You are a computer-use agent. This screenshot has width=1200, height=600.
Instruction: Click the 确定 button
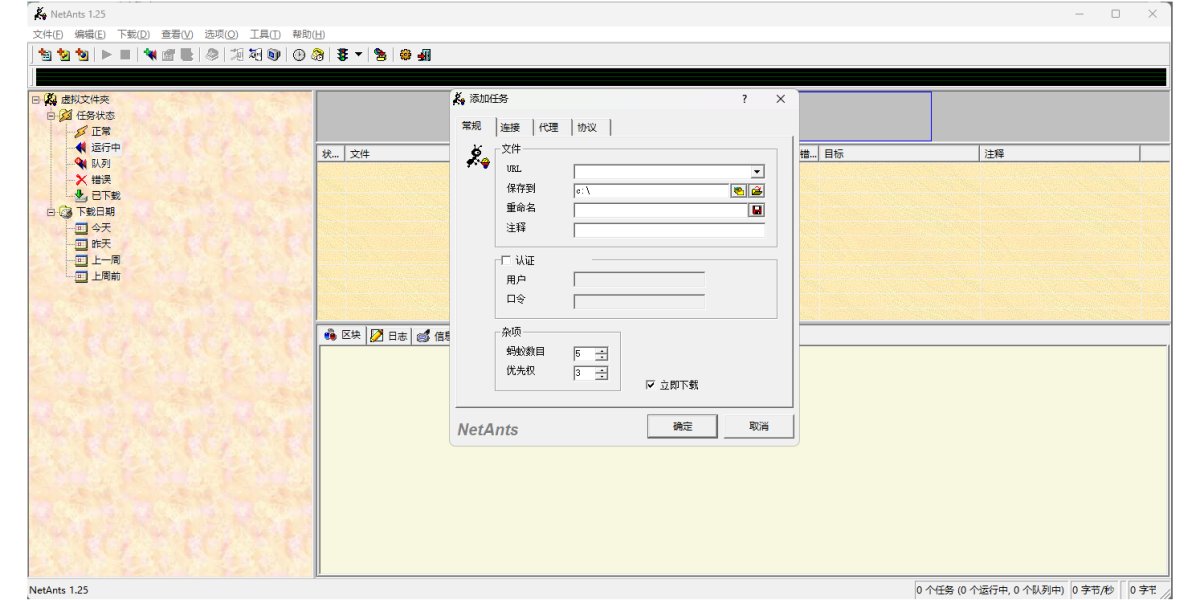[x=682, y=427]
